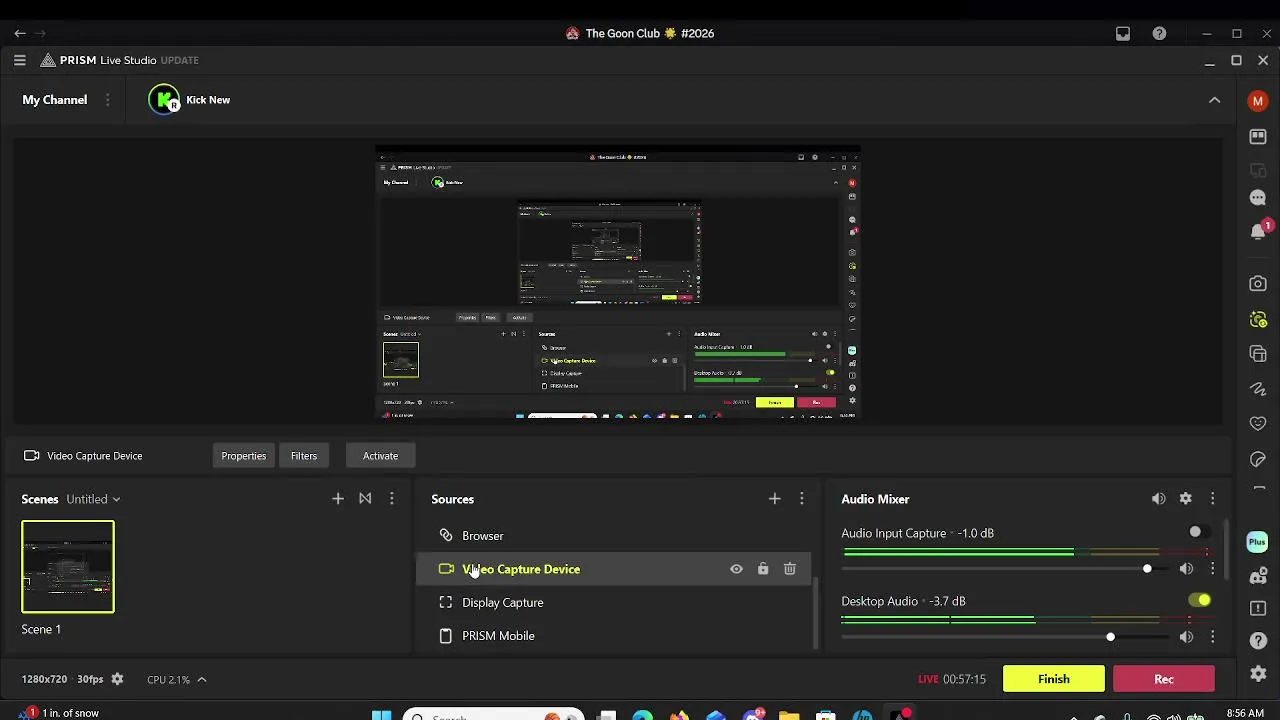This screenshot has height=720, width=1280.
Task: Click the Sources list scrollbar
Action: click(816, 612)
